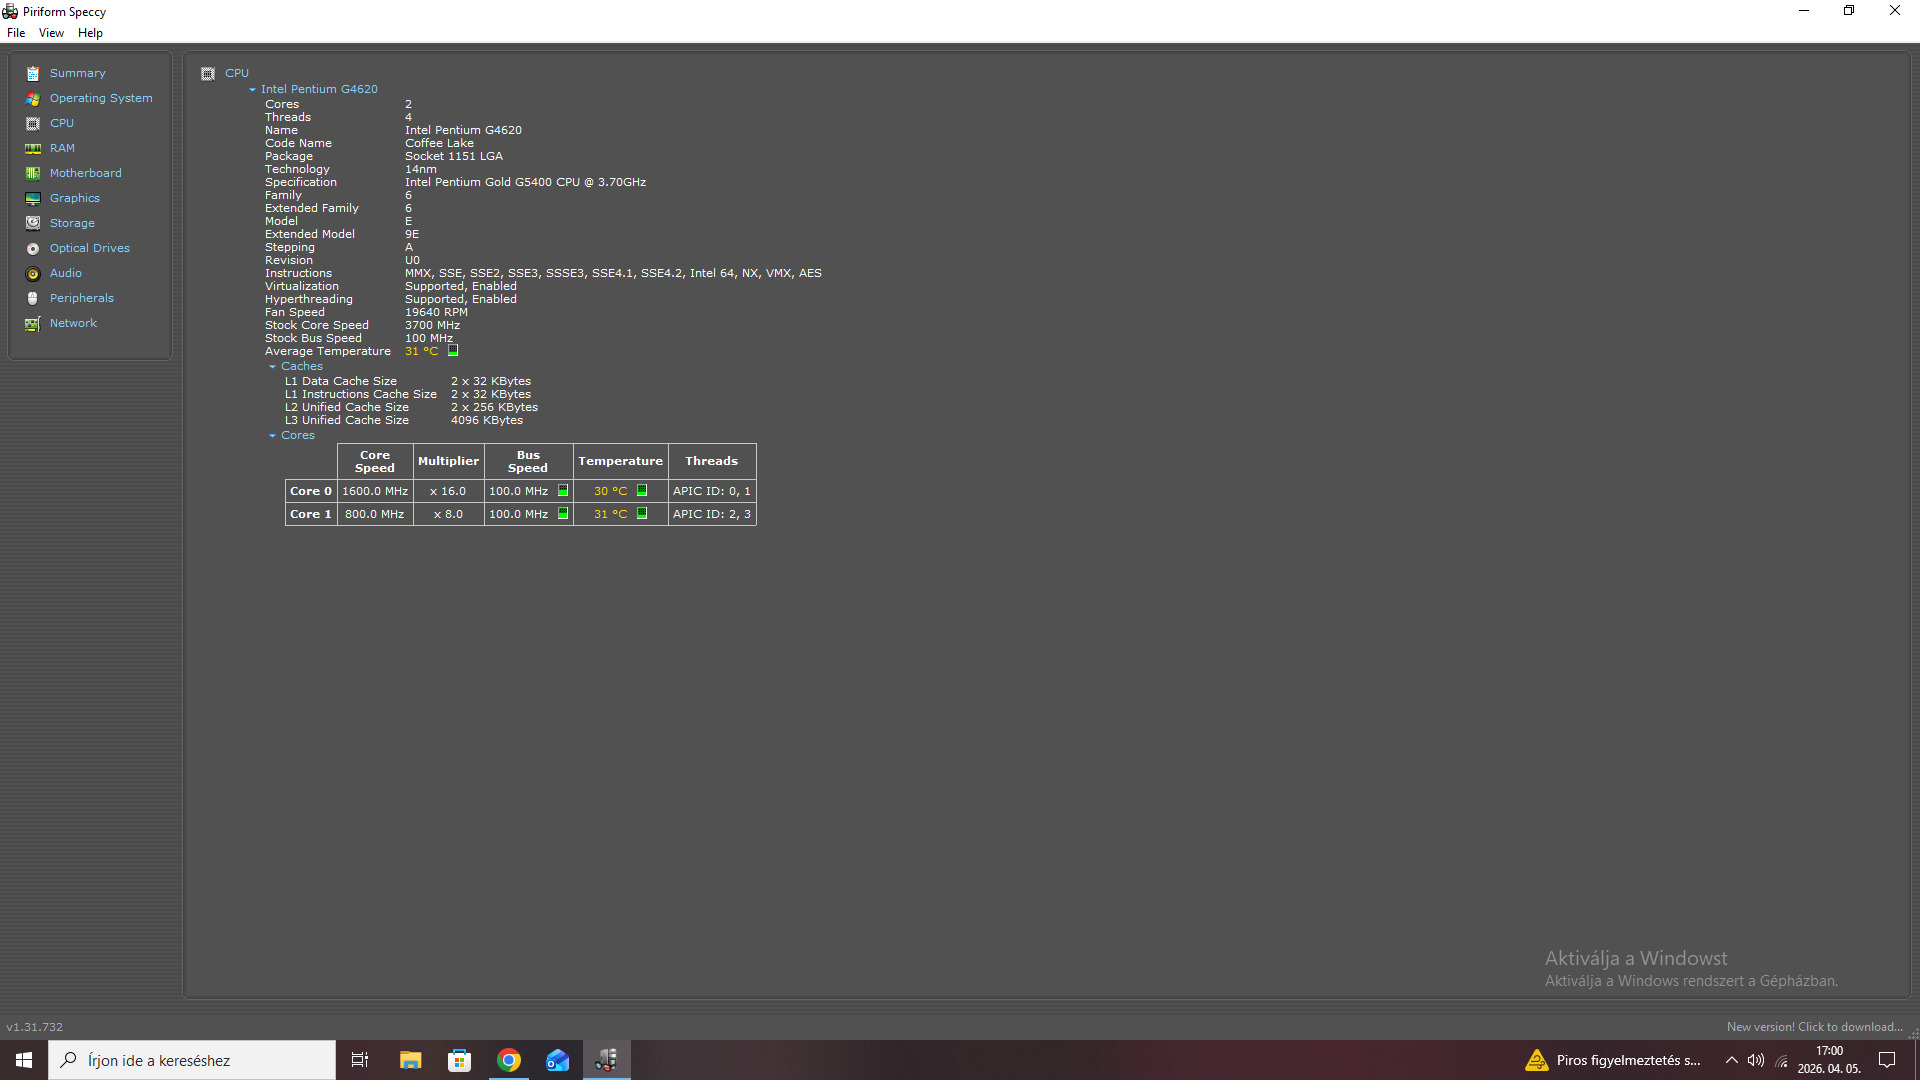Open the Network section link
Viewport: 1920px width, 1080px height.
pyautogui.click(x=73, y=323)
